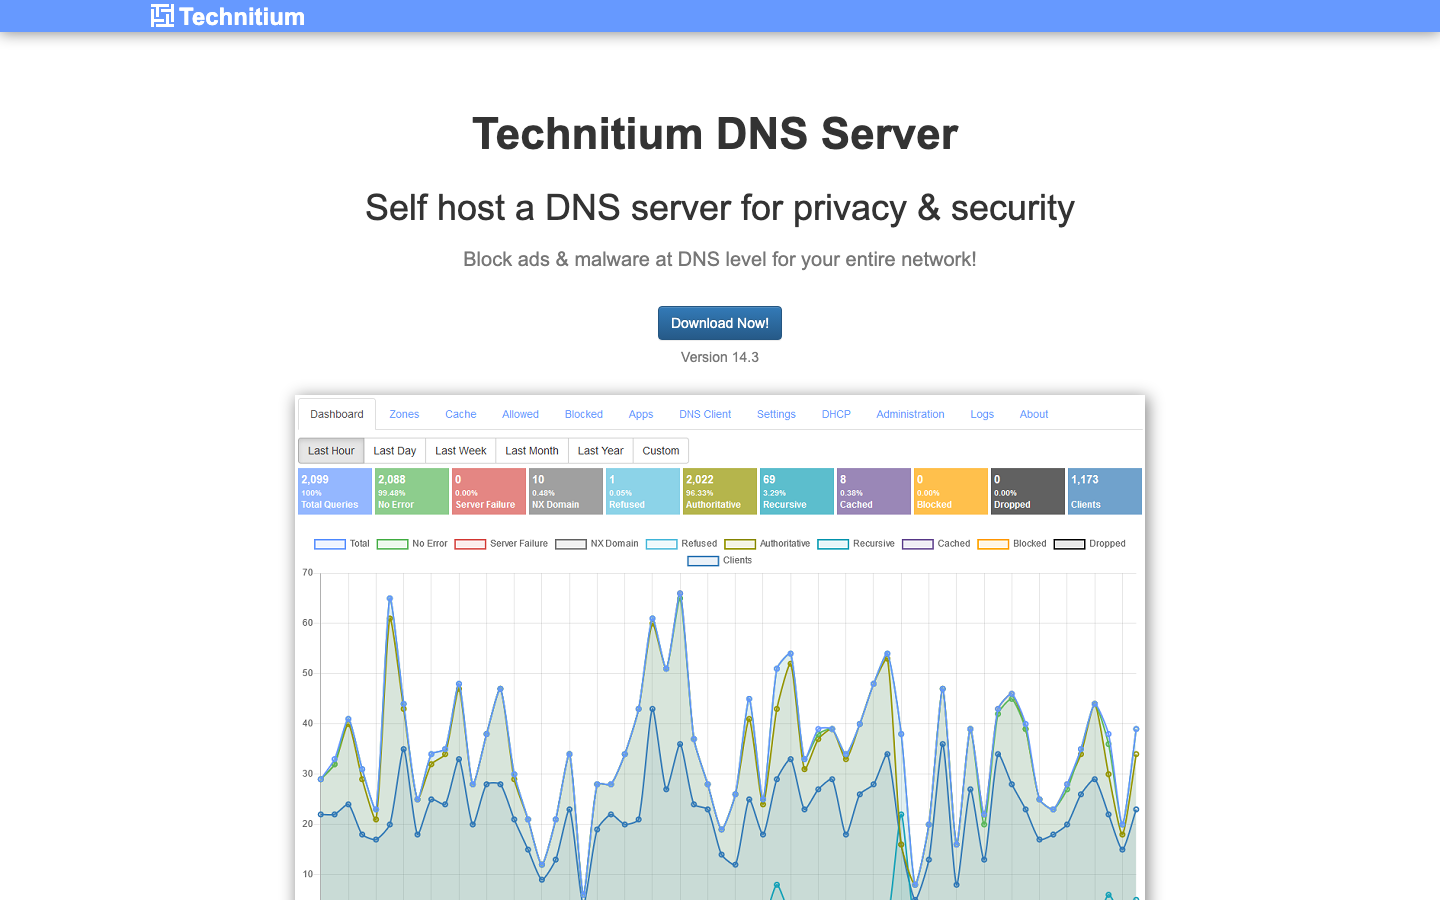Viewport: 1440px width, 900px height.
Task: Go to the DHCP tab
Action: (x=836, y=414)
